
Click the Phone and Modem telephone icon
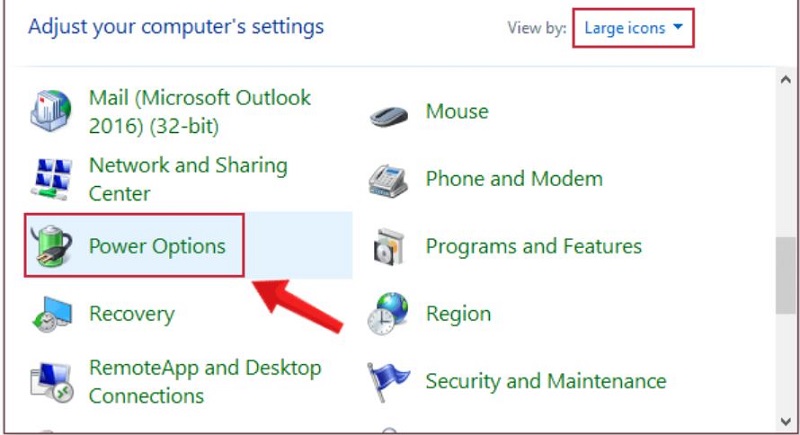coord(388,181)
